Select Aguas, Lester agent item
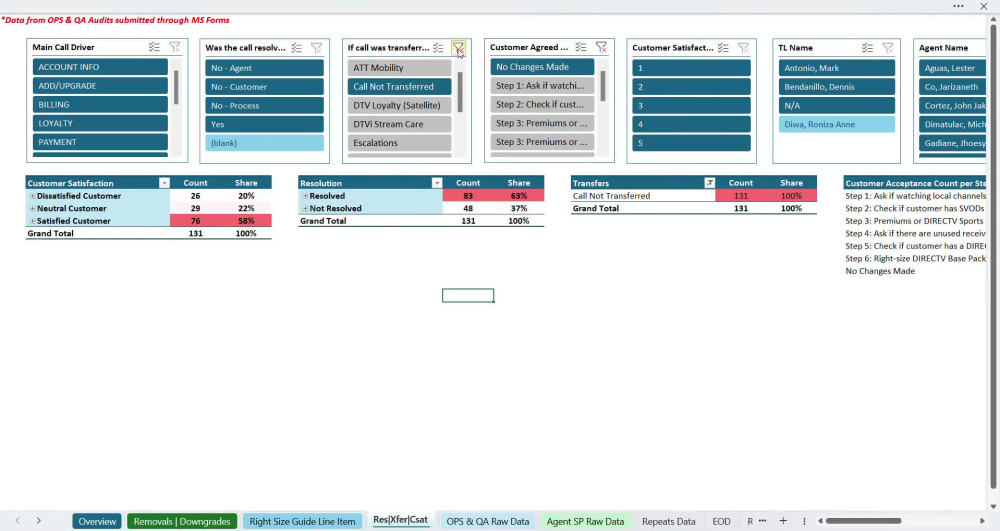The image size is (1000, 531). tap(953, 68)
